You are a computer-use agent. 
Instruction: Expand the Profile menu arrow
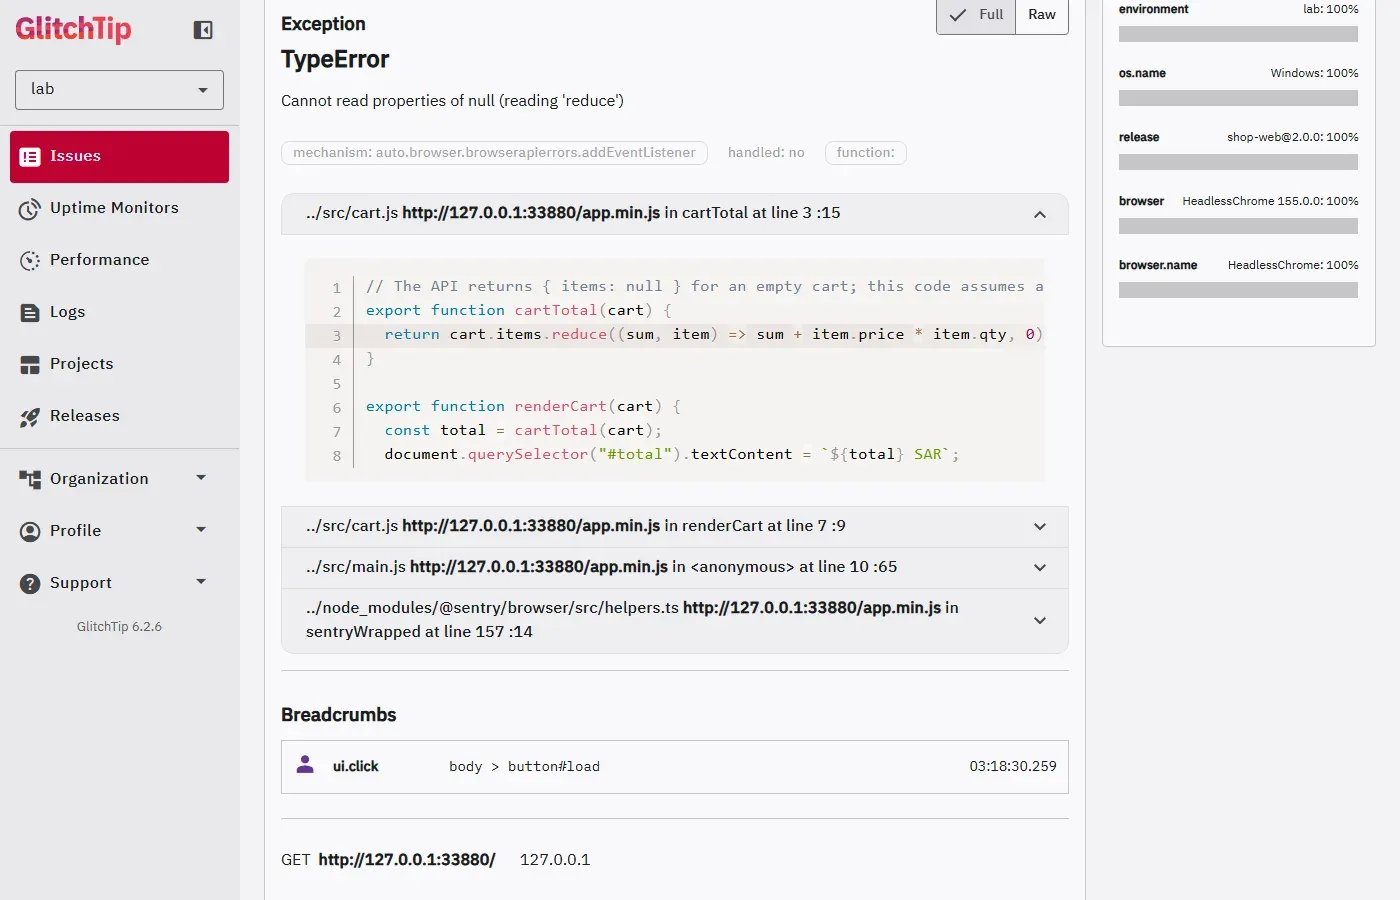click(201, 530)
